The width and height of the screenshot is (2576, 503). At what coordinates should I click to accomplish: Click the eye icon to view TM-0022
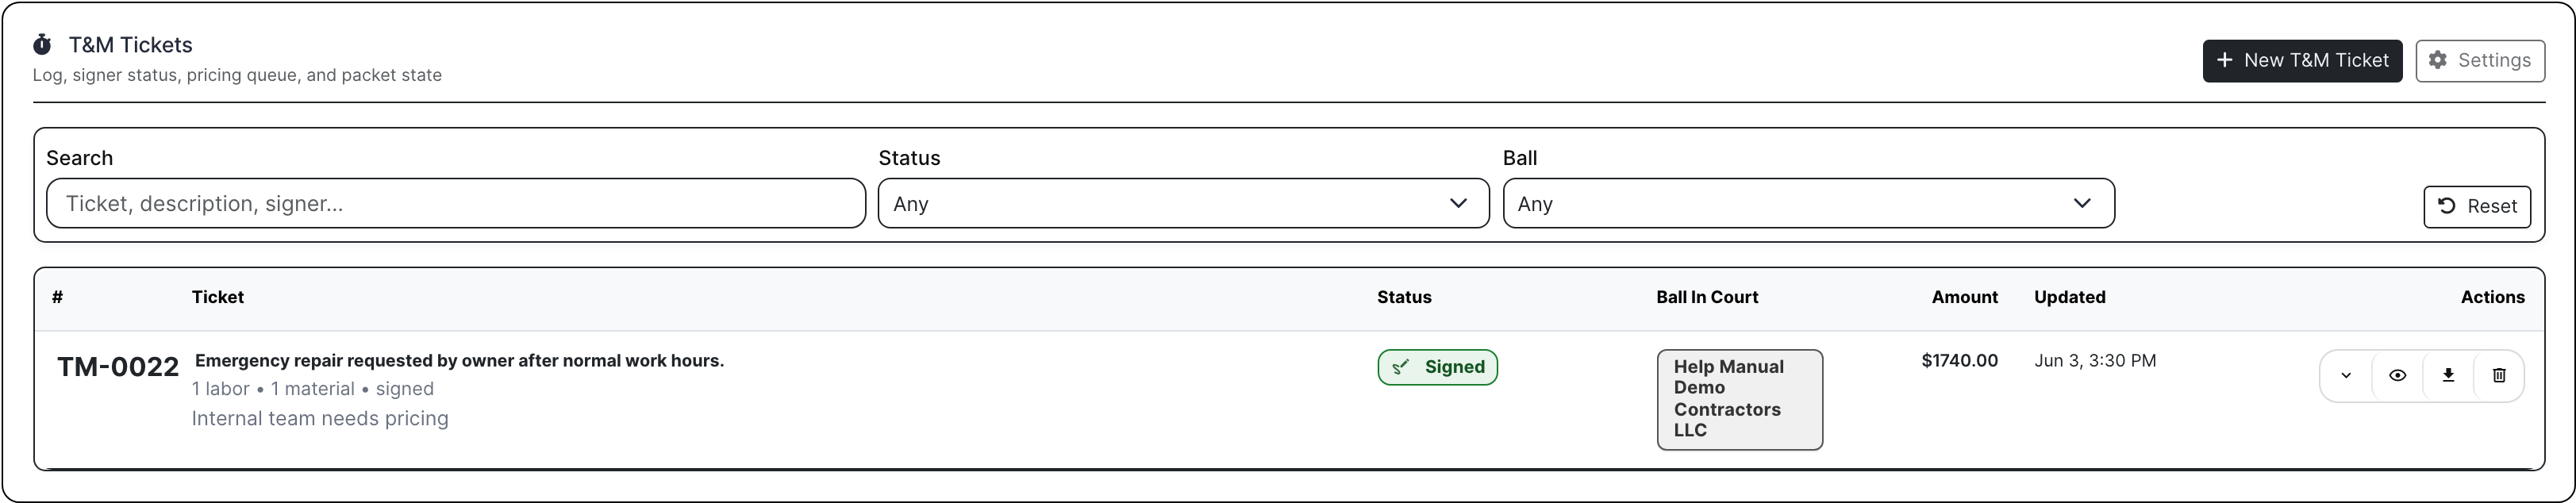click(2397, 376)
